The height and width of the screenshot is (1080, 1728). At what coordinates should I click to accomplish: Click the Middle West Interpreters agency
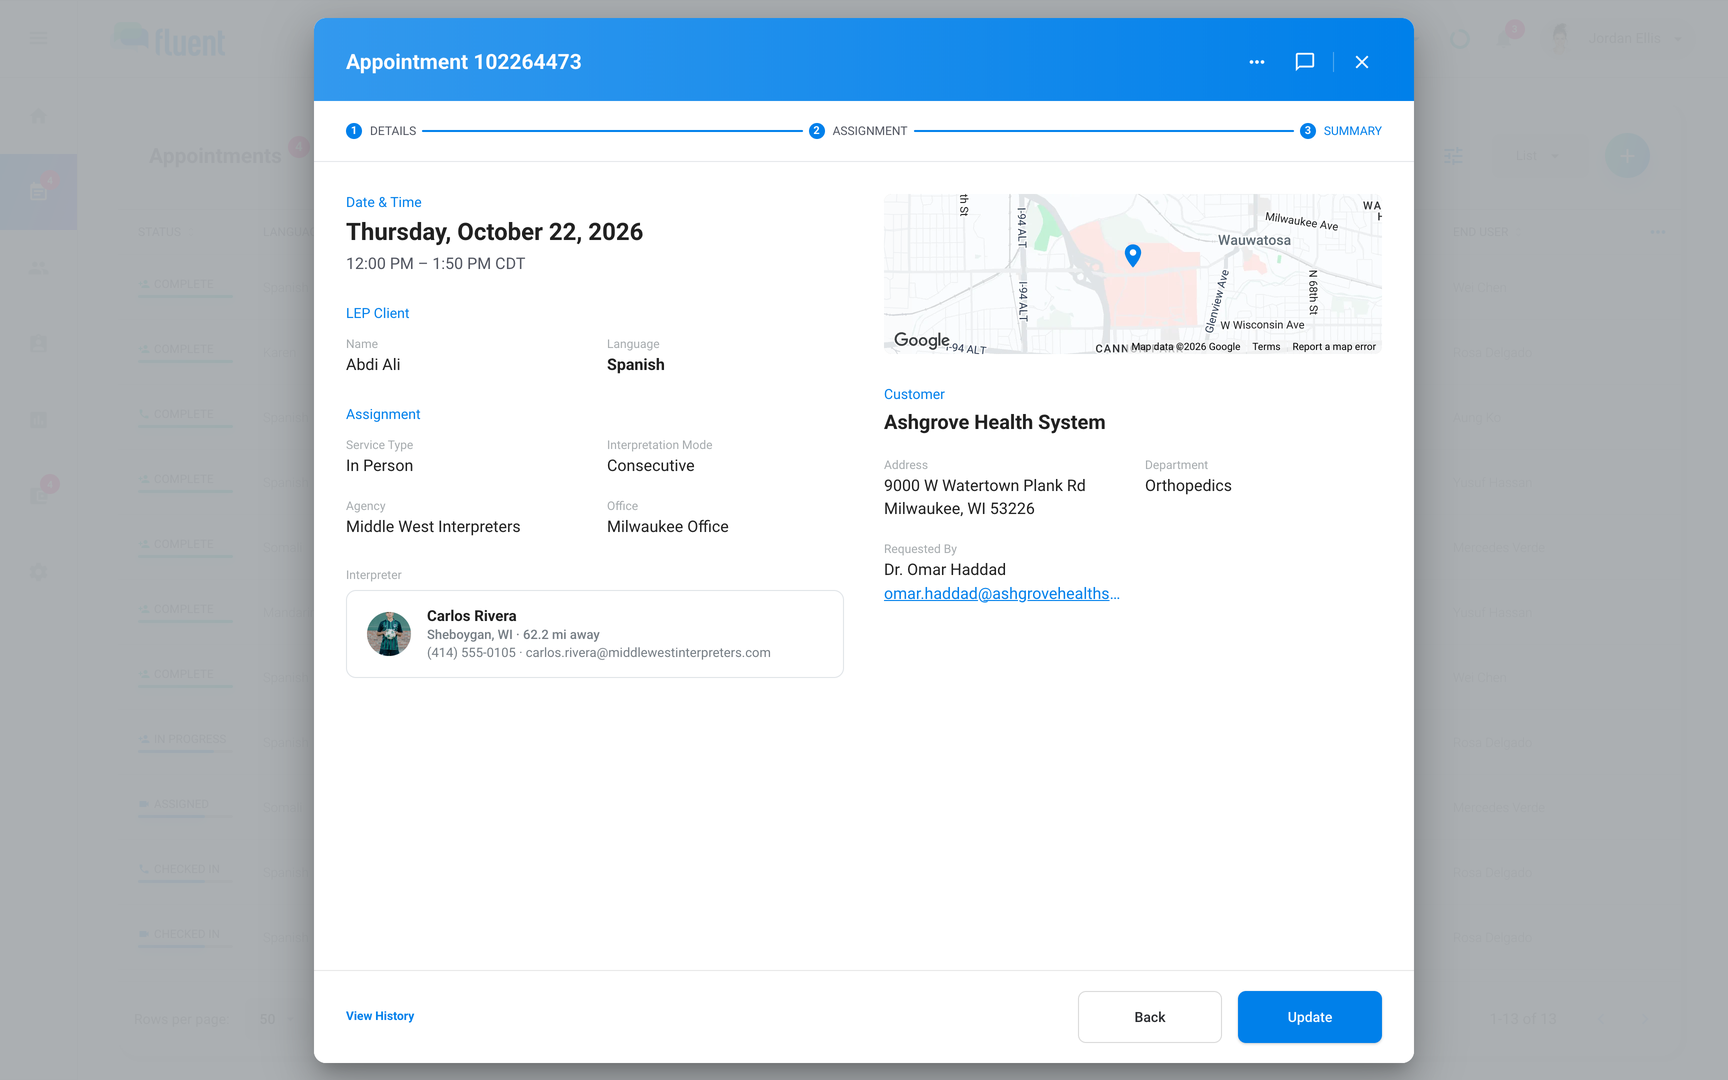point(433,527)
